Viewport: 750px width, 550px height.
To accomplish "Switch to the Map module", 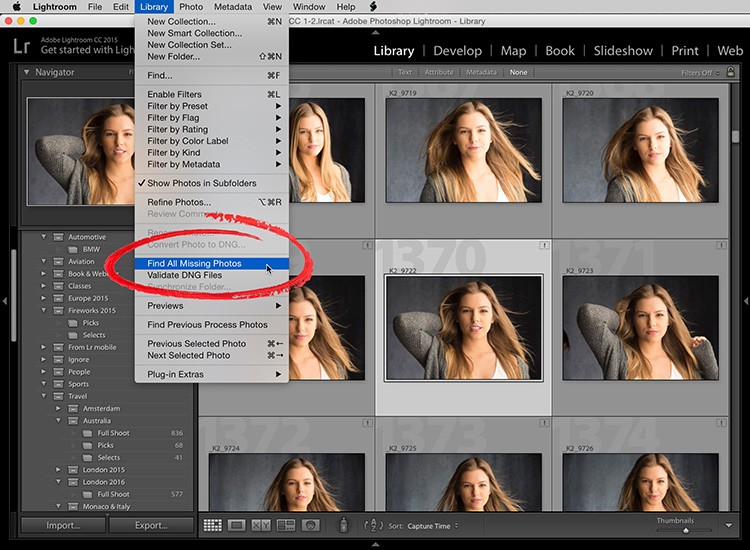I will (x=513, y=51).
